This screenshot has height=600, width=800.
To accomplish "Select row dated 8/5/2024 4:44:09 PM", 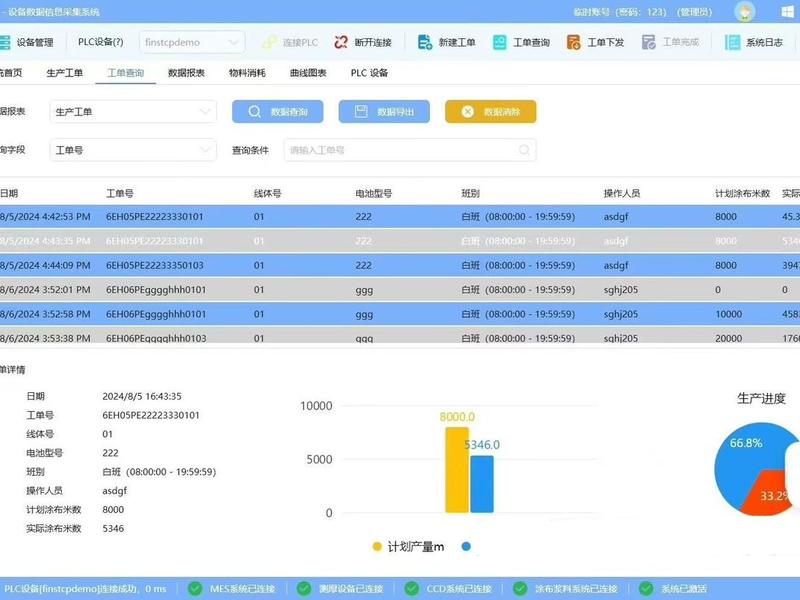I will click(x=400, y=265).
